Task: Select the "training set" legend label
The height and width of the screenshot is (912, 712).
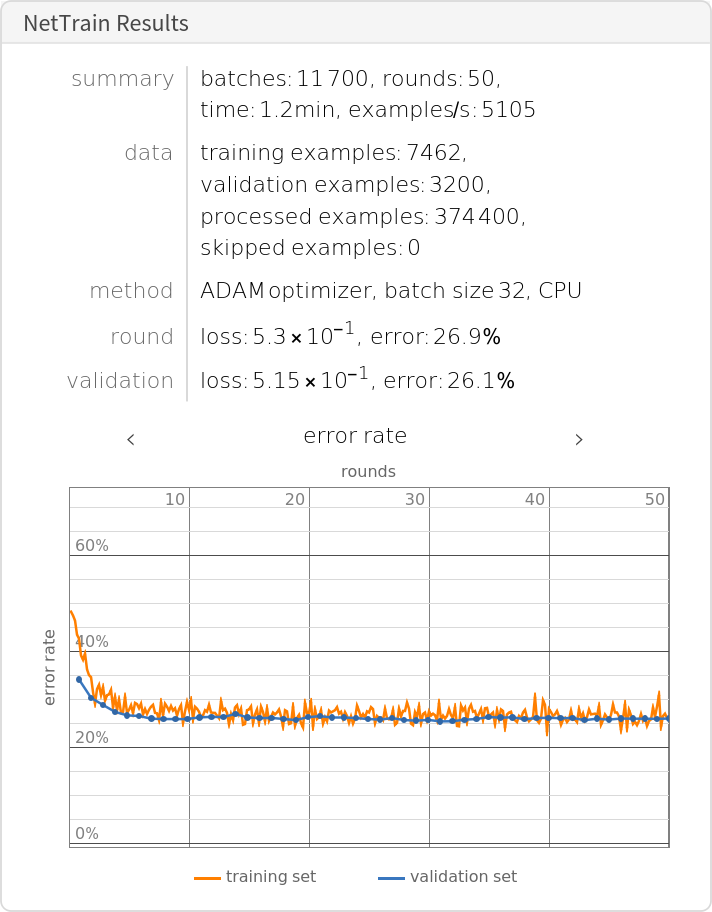Action: point(270,877)
